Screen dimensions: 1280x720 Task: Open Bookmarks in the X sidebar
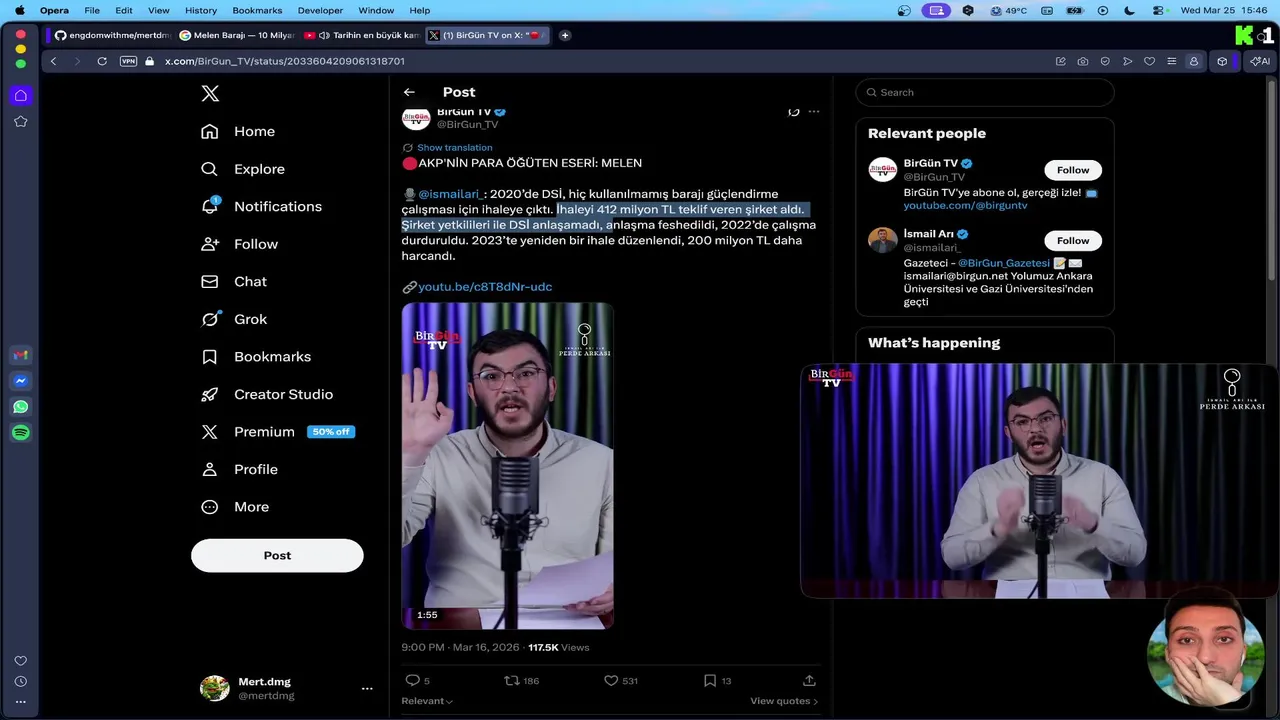(256, 356)
